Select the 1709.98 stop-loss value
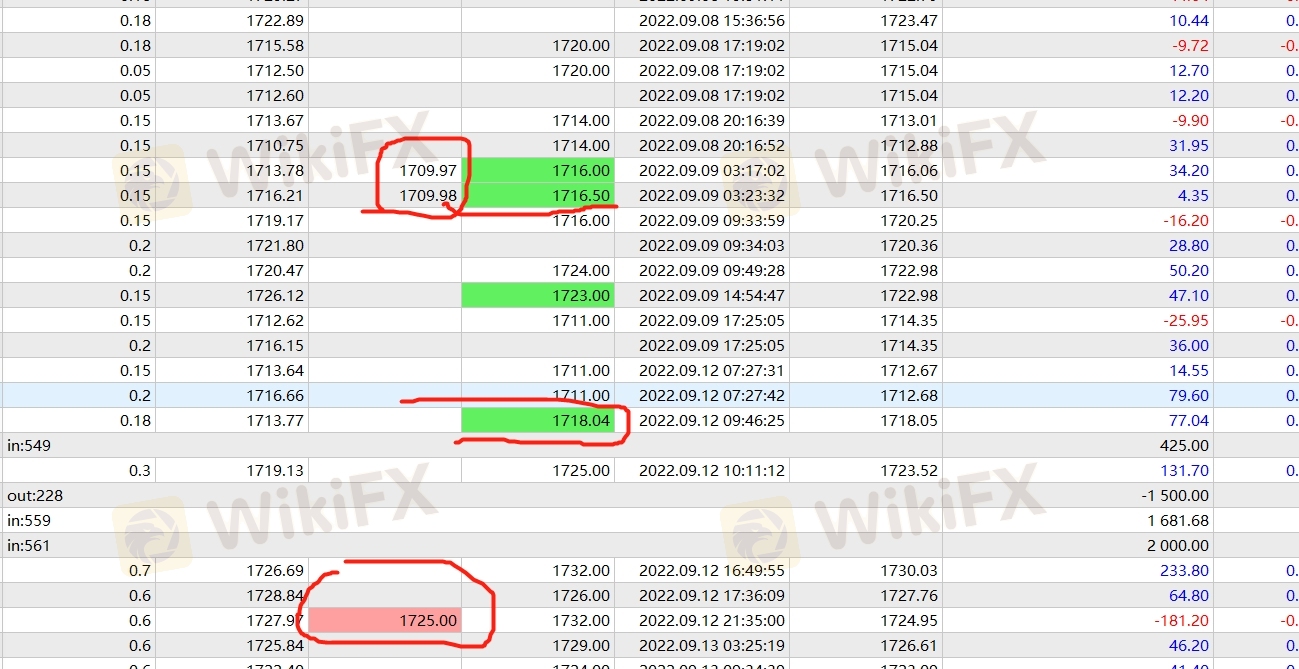1299x669 pixels. point(427,196)
